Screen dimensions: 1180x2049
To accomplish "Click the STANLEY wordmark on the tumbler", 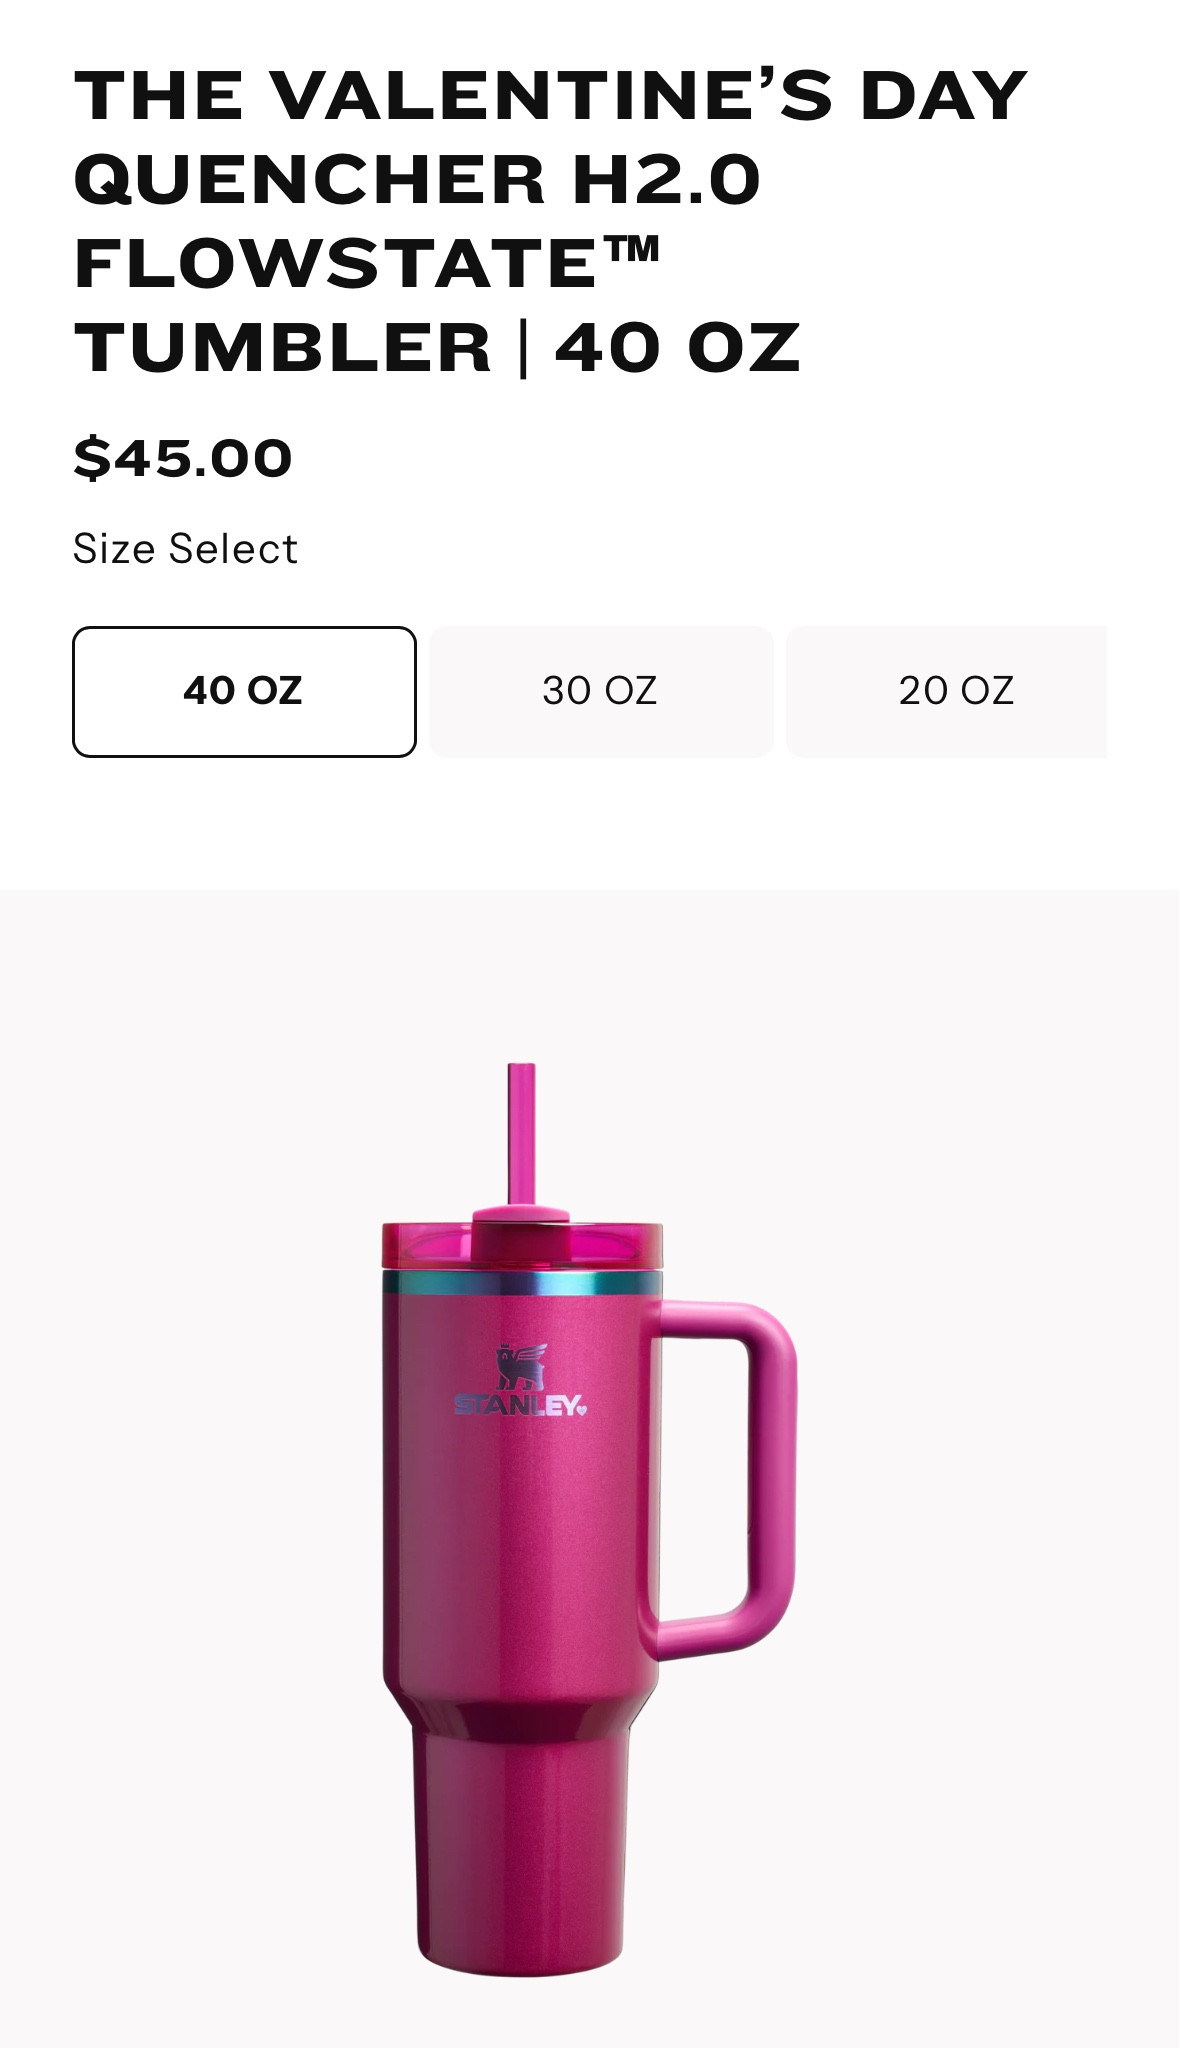I will pos(515,1405).
